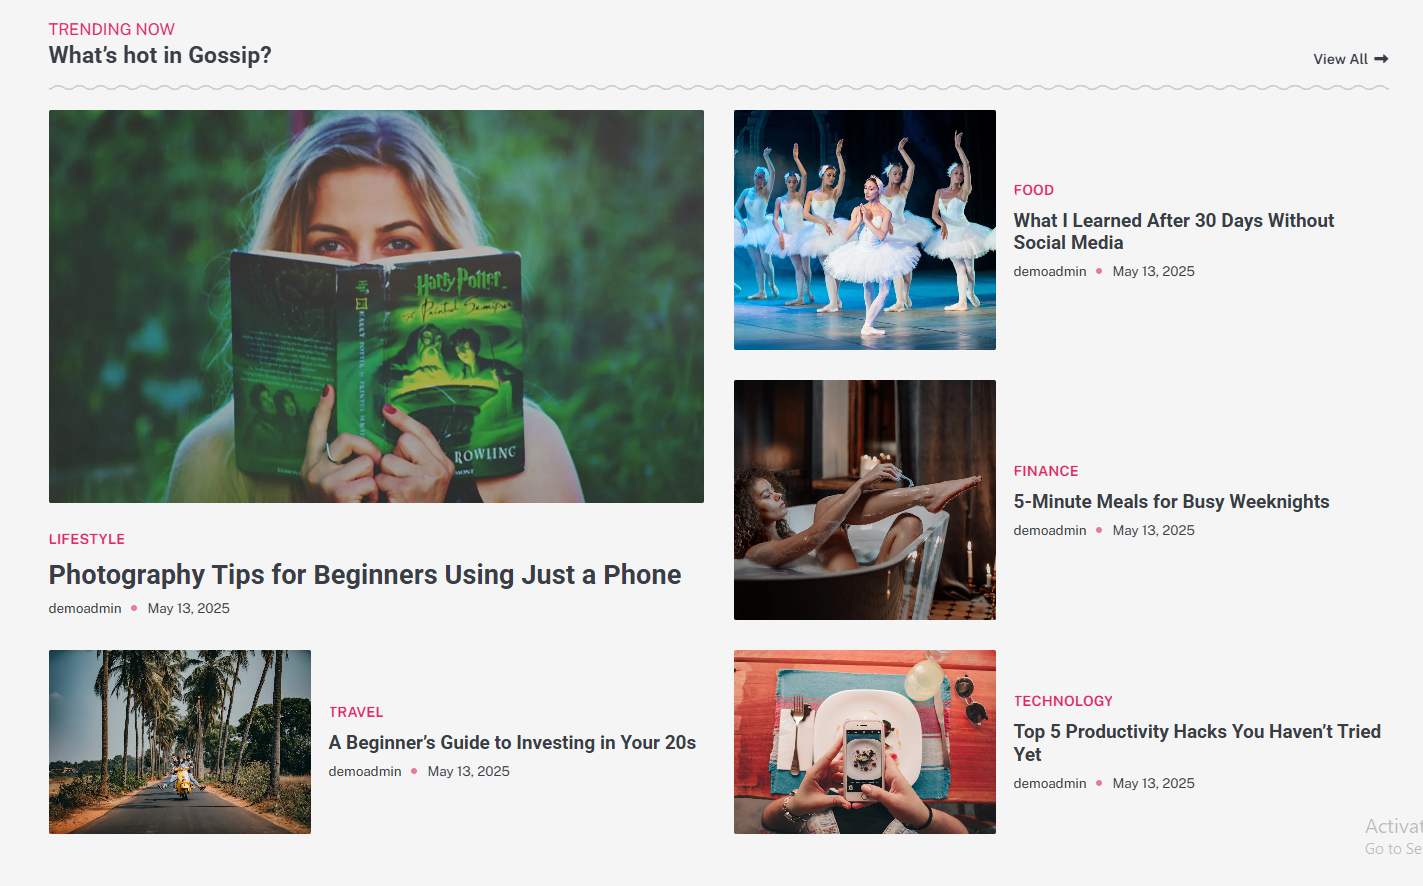Open Photography Tips for Beginners article title
This screenshot has width=1423, height=886.
pyautogui.click(x=365, y=575)
